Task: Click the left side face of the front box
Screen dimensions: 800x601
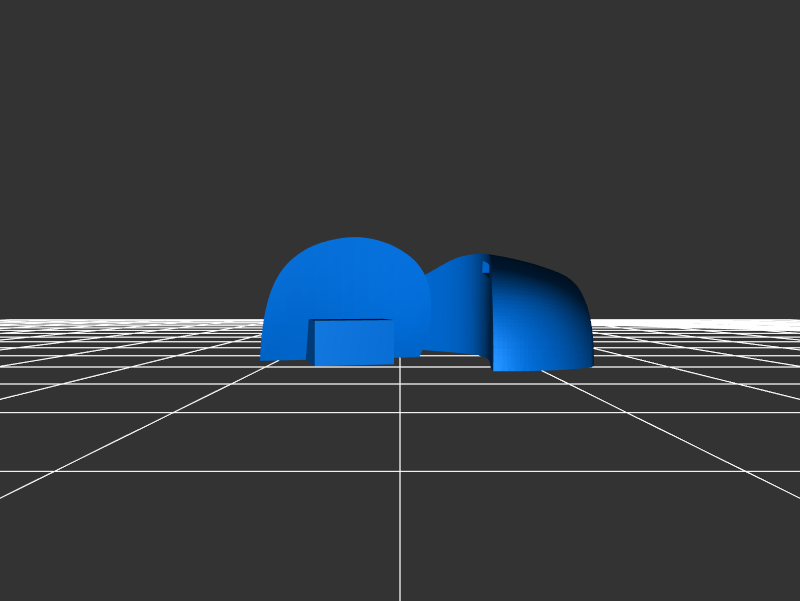Action: click(x=311, y=342)
